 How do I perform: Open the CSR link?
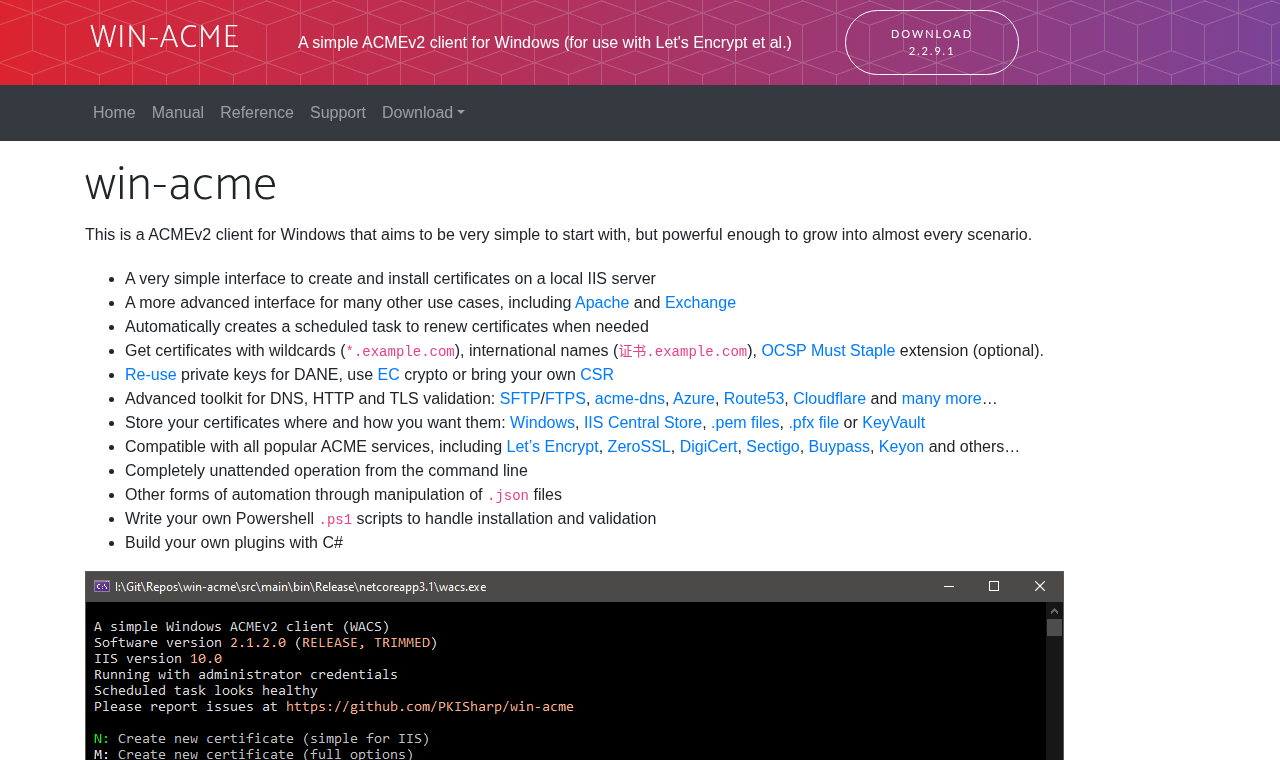(x=597, y=375)
